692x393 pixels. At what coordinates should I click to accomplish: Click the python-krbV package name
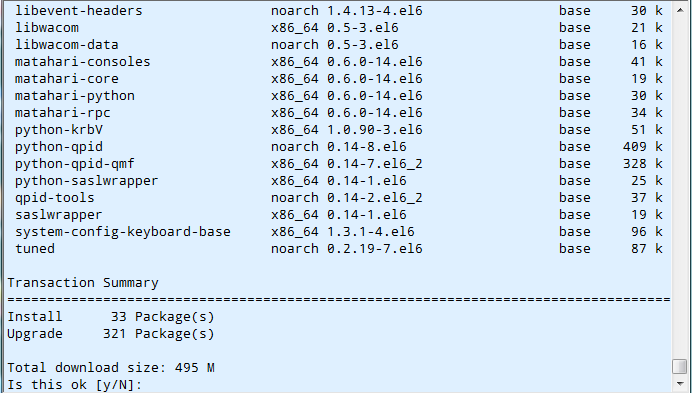(59, 129)
